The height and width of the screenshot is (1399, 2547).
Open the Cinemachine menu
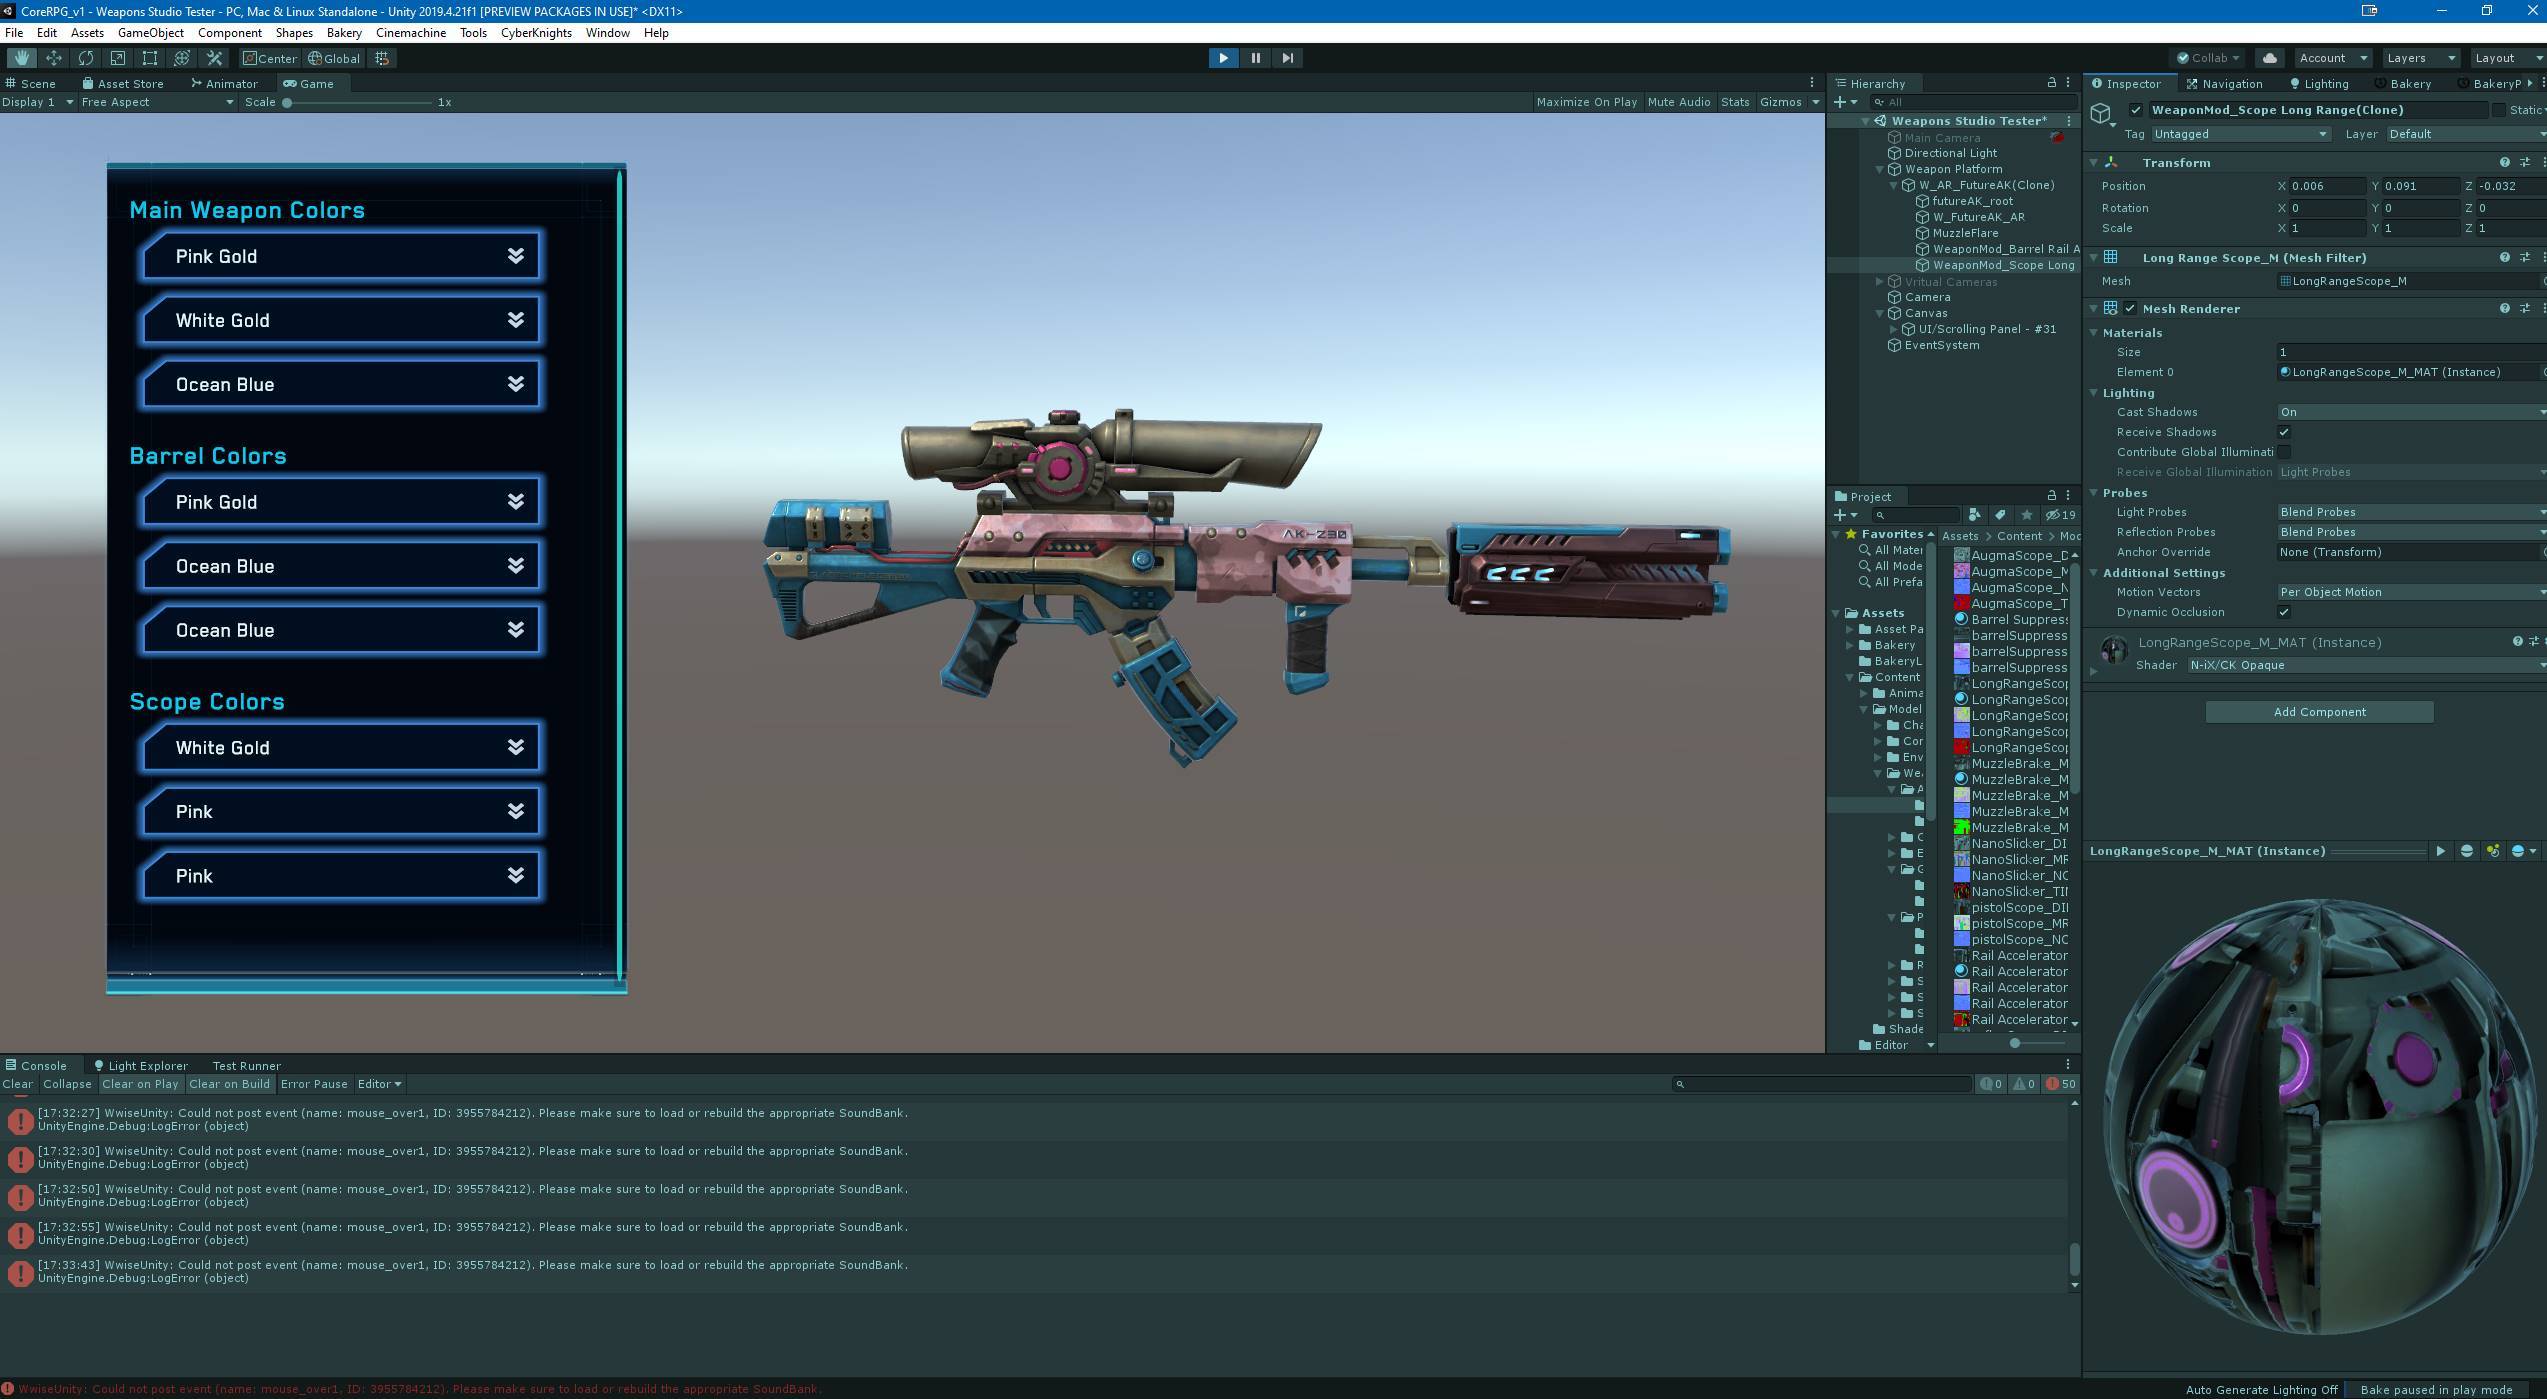point(411,33)
